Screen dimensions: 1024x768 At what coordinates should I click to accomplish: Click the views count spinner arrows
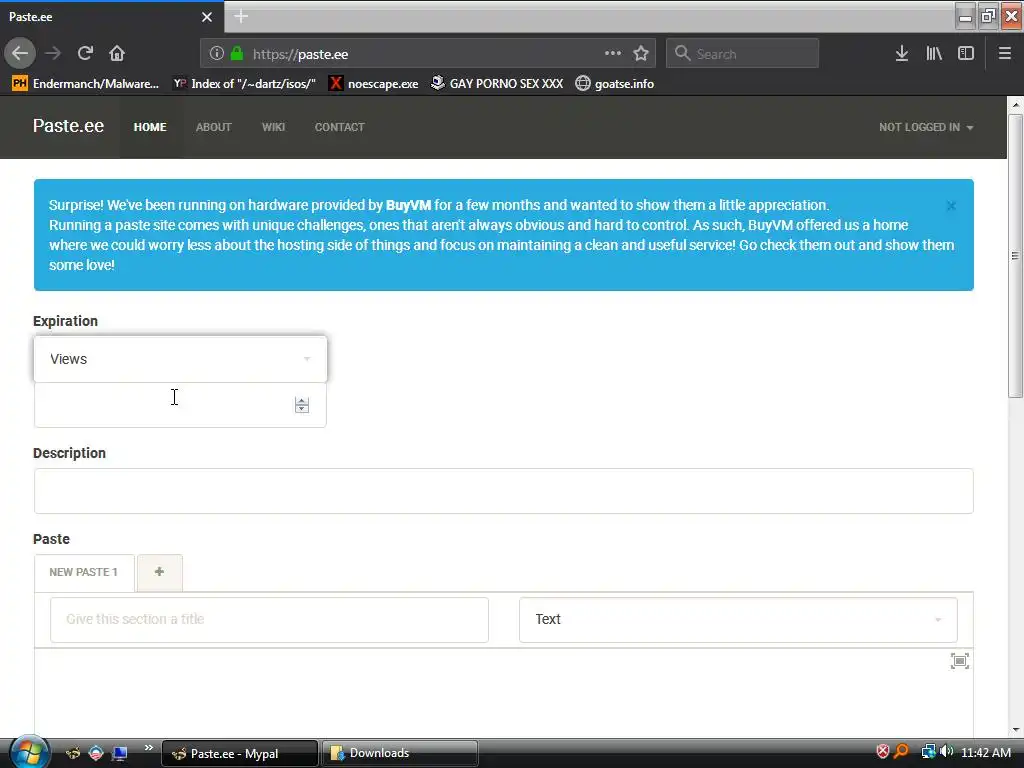pos(302,405)
